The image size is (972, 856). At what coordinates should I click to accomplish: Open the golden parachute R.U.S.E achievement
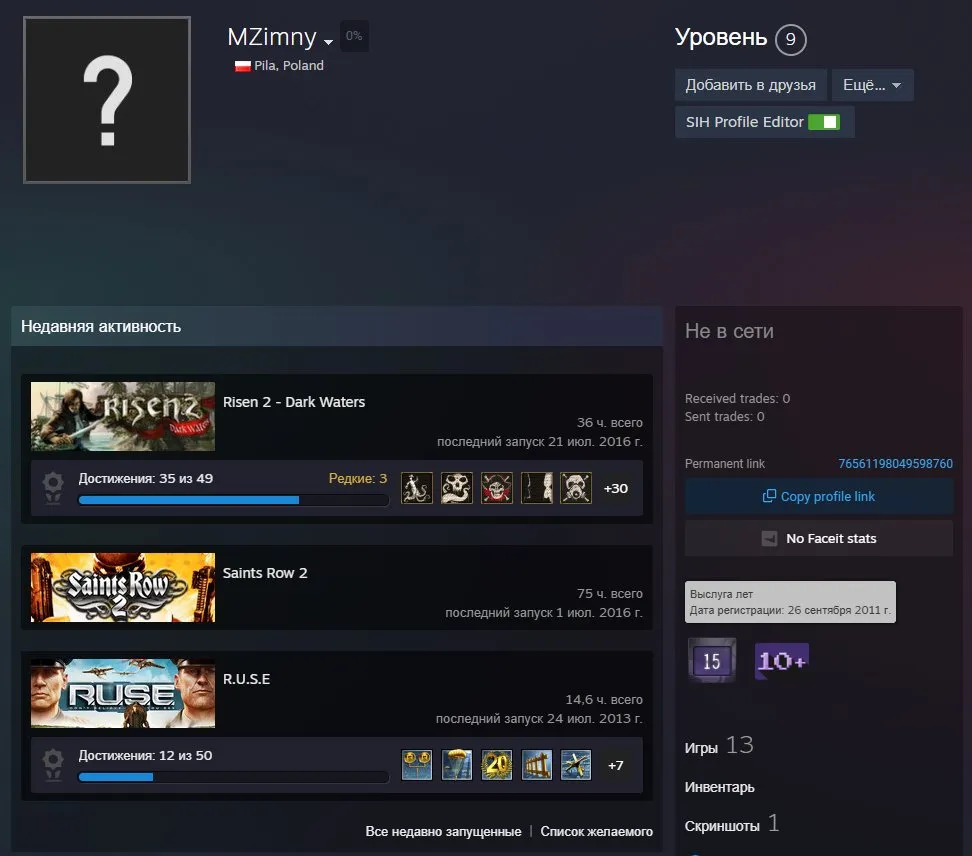click(457, 765)
